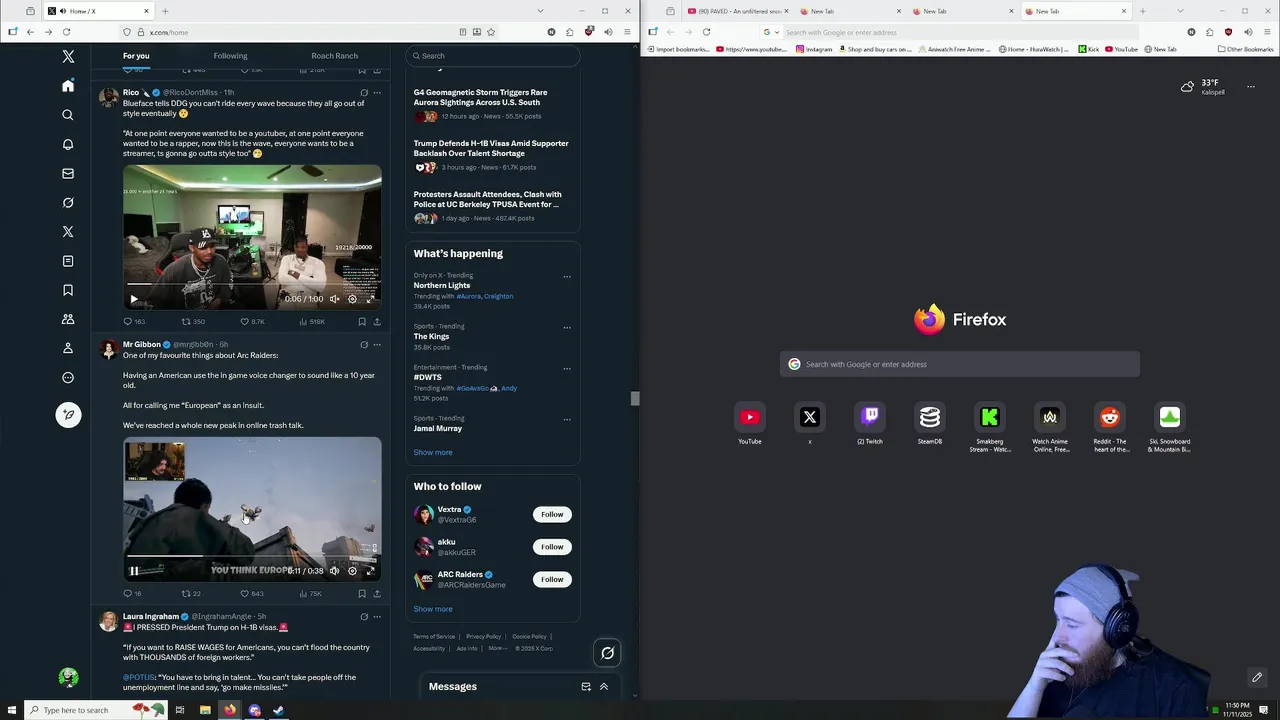Open options for Northern Lights trend
Screen dimensions: 1280x720
[567, 276]
